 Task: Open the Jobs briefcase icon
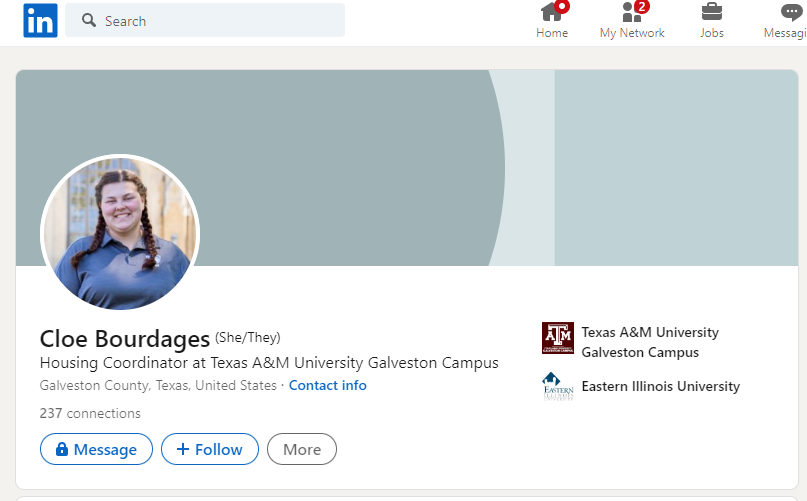coord(712,12)
